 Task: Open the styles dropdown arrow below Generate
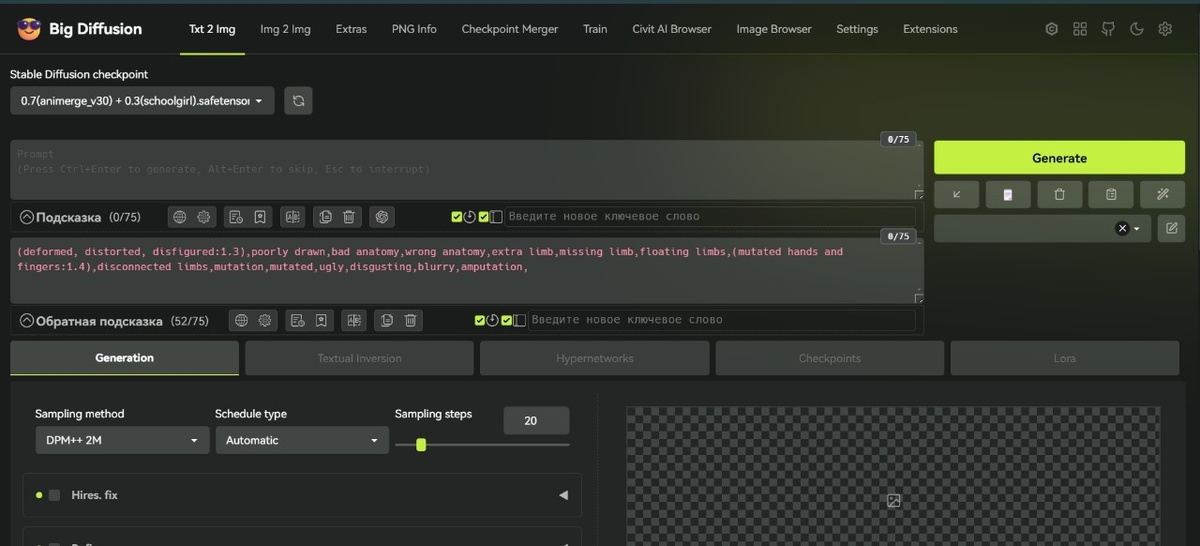coord(1137,229)
